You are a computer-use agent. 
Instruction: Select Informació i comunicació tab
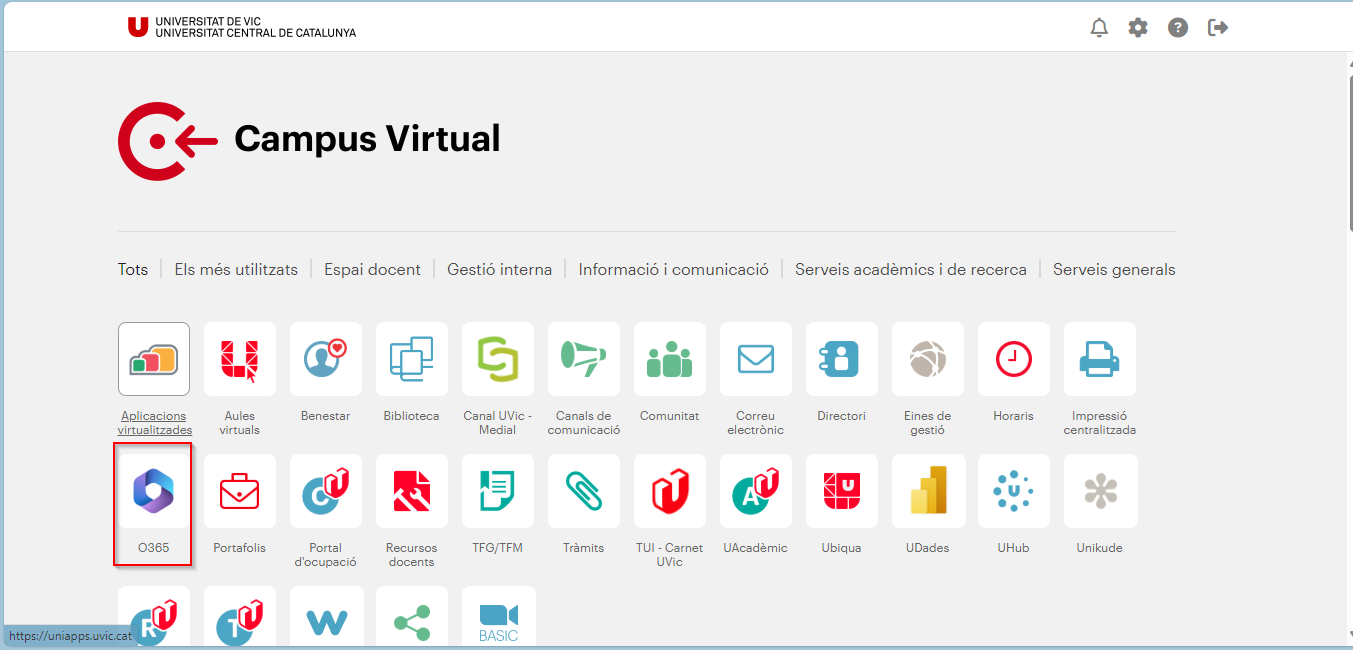point(674,269)
